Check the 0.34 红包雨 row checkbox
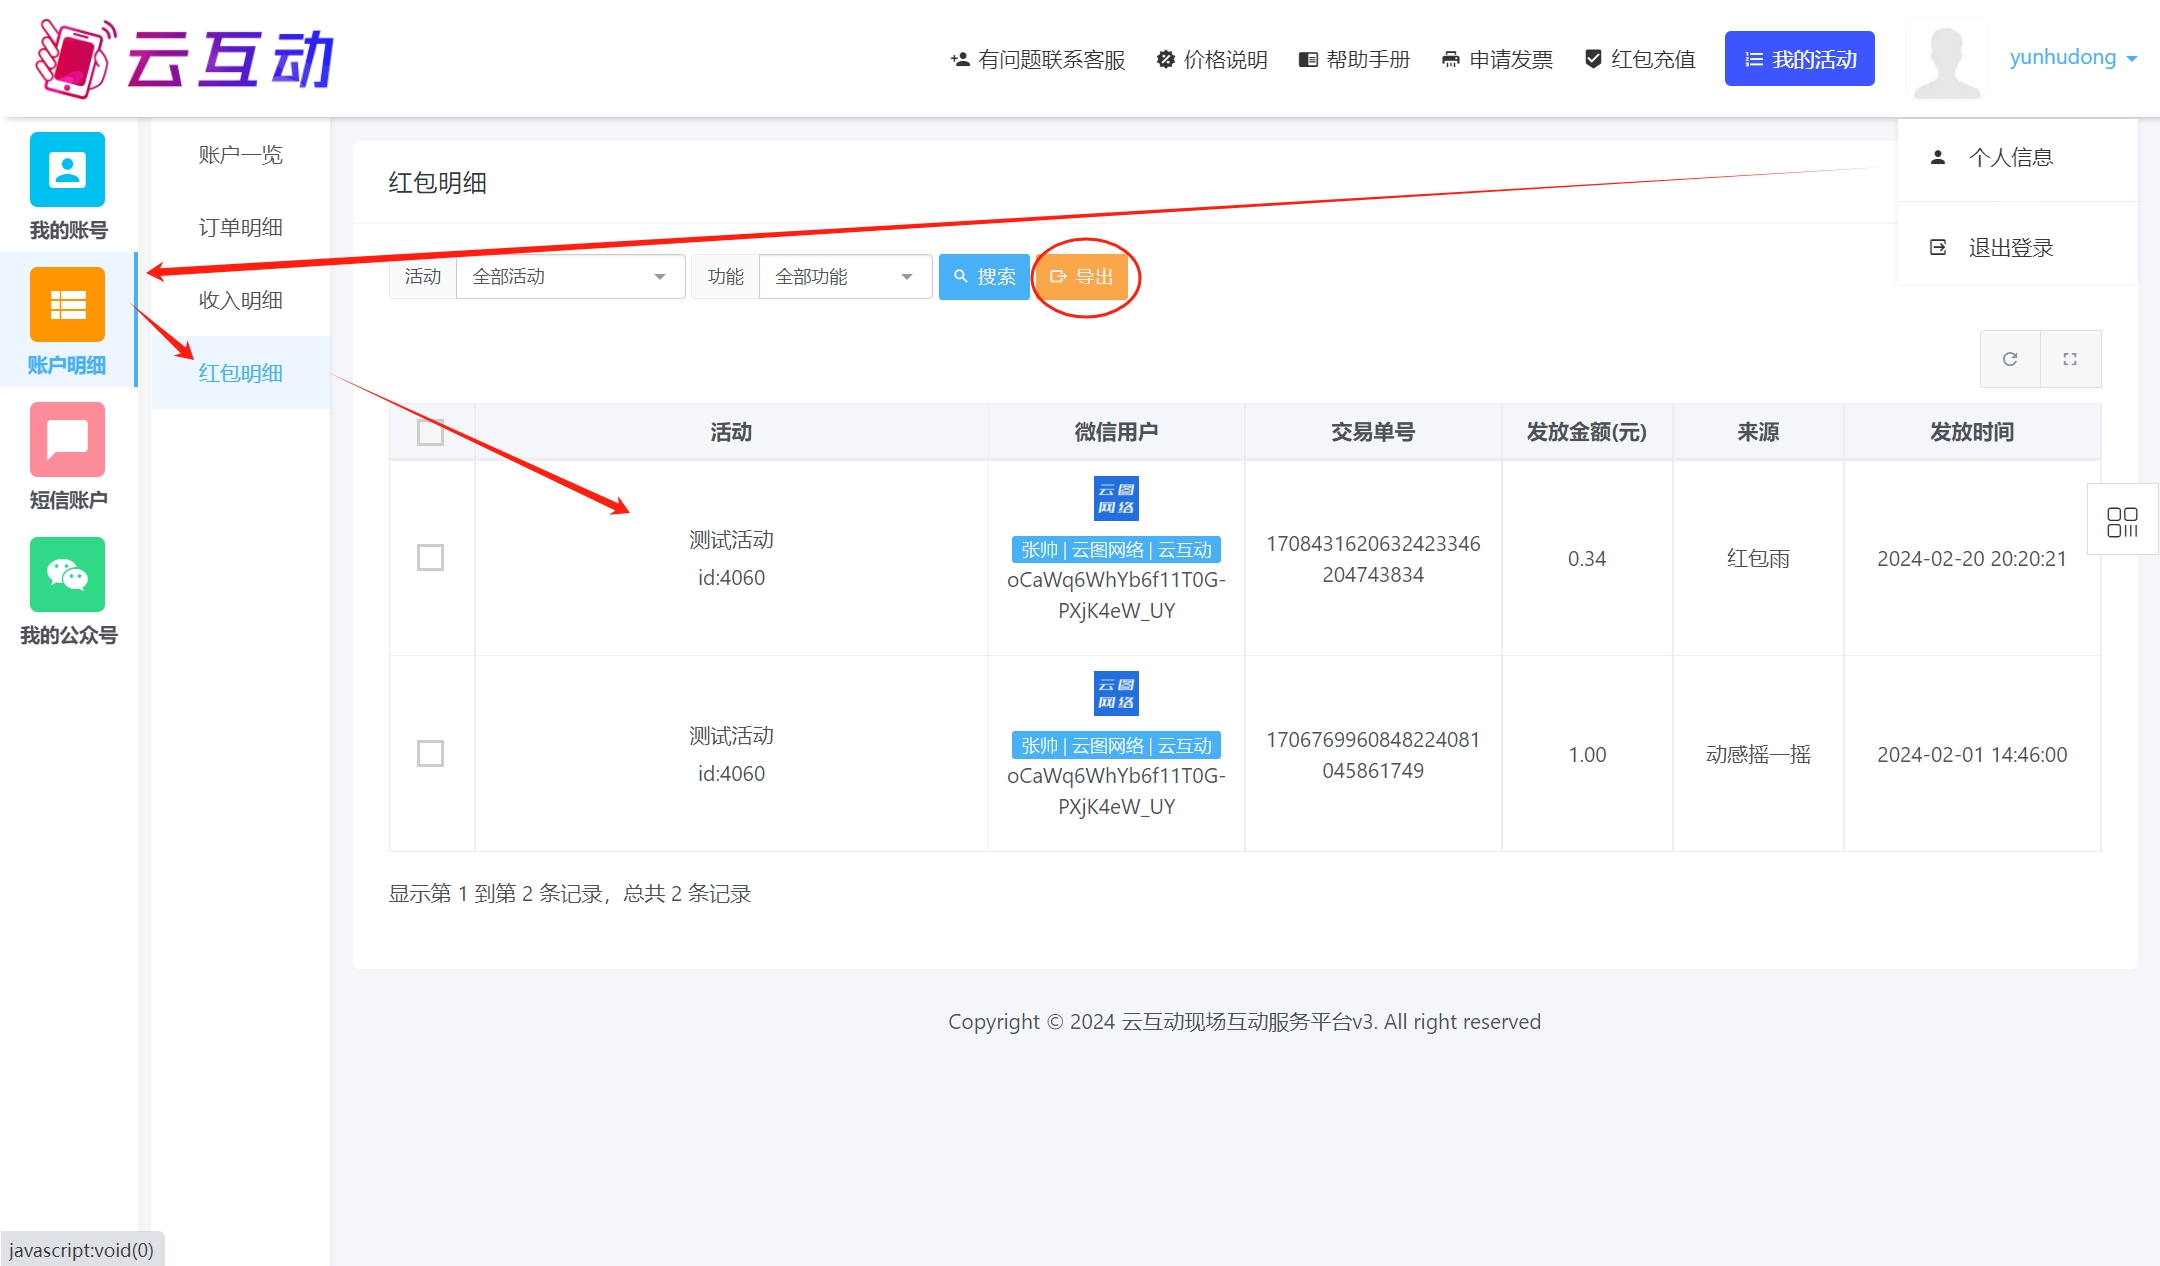 pyautogui.click(x=430, y=558)
